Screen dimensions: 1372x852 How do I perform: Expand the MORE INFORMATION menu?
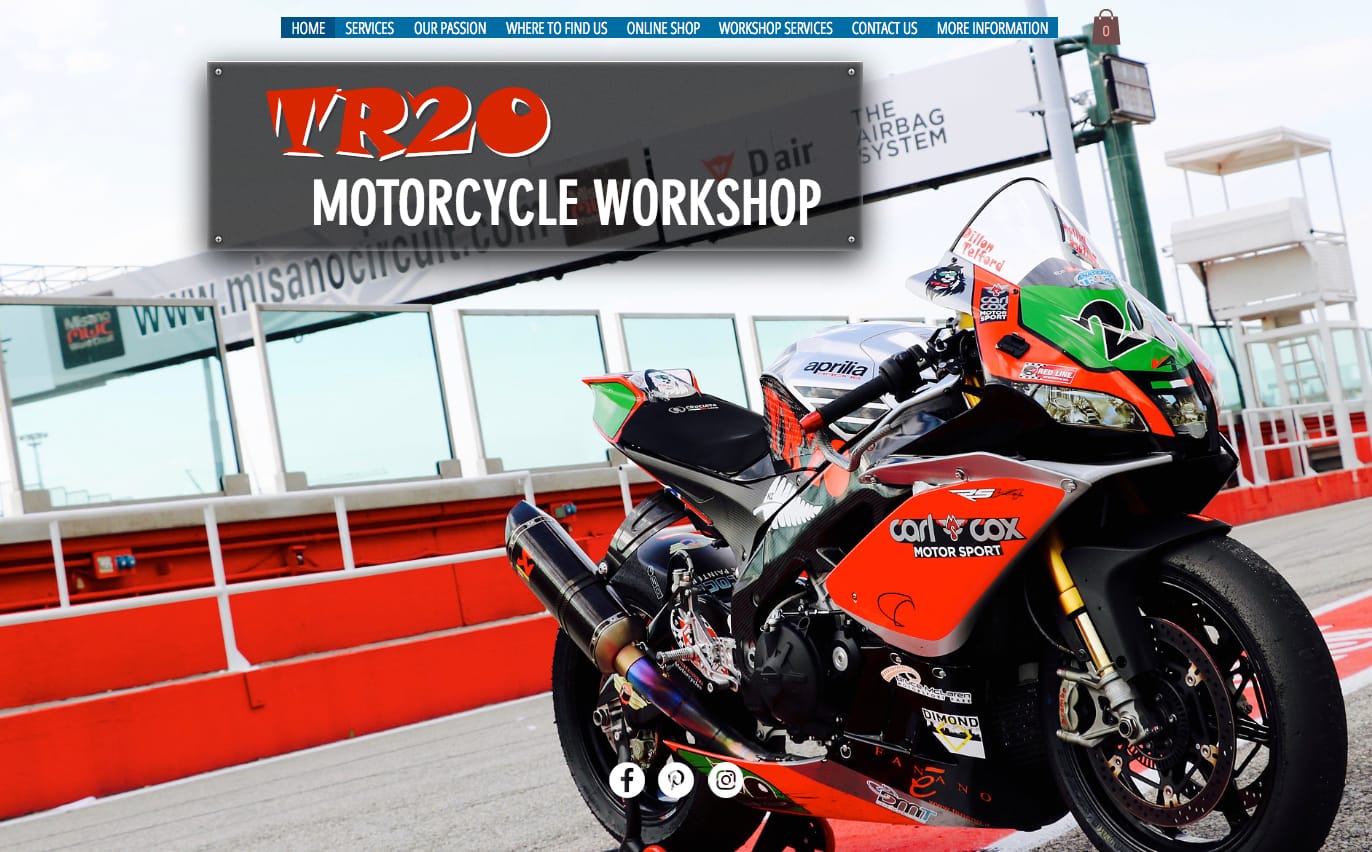992,28
